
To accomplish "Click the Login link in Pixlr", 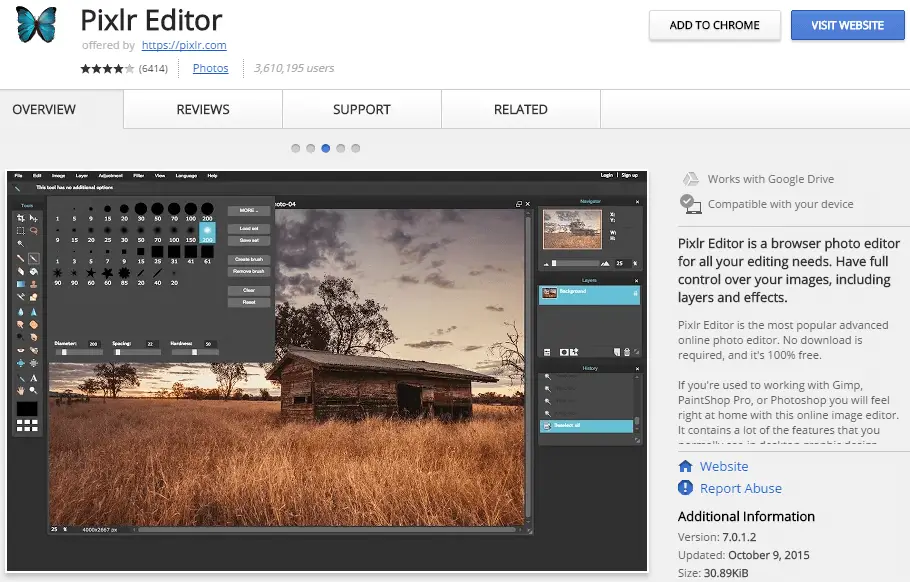I will coord(606,175).
